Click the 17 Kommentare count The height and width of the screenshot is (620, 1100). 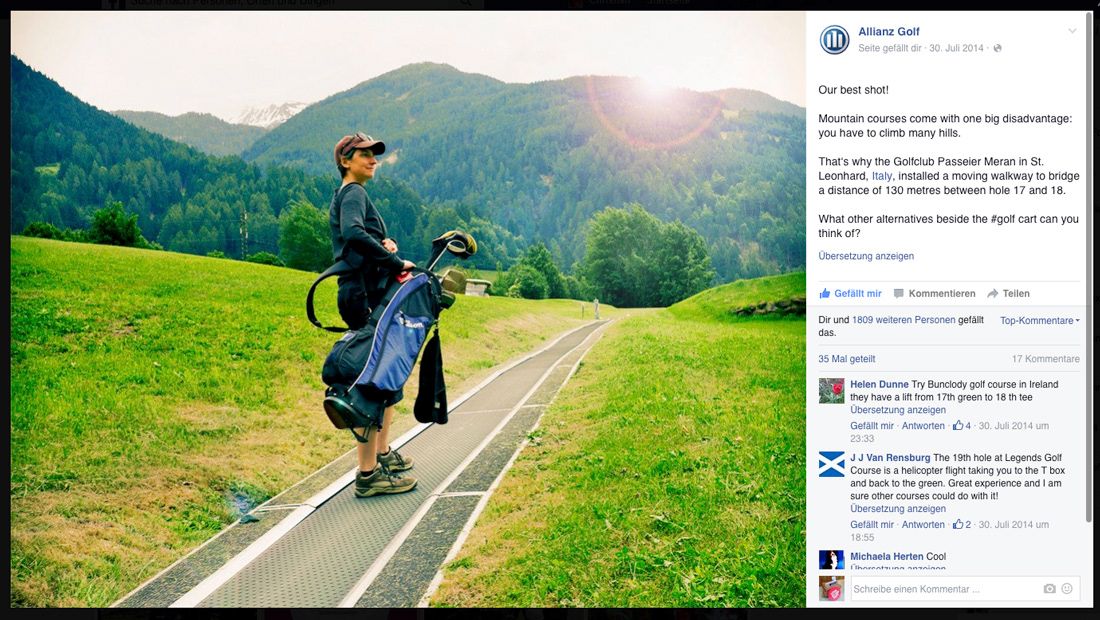1045,358
